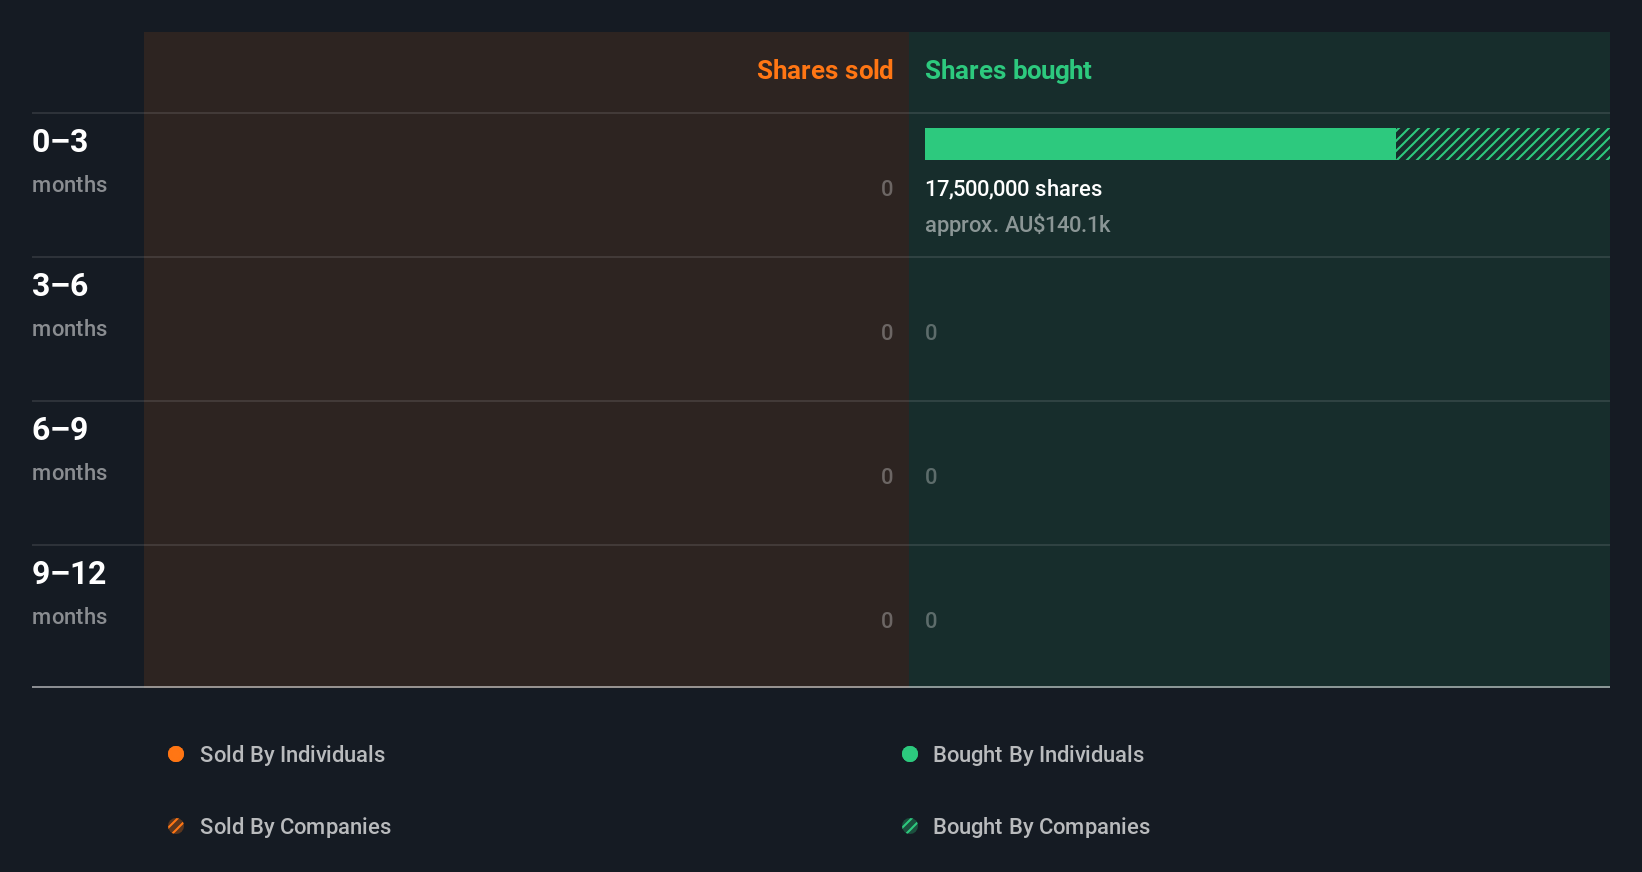
Task: Select the Sold By Companies legend label
Action: (x=295, y=826)
